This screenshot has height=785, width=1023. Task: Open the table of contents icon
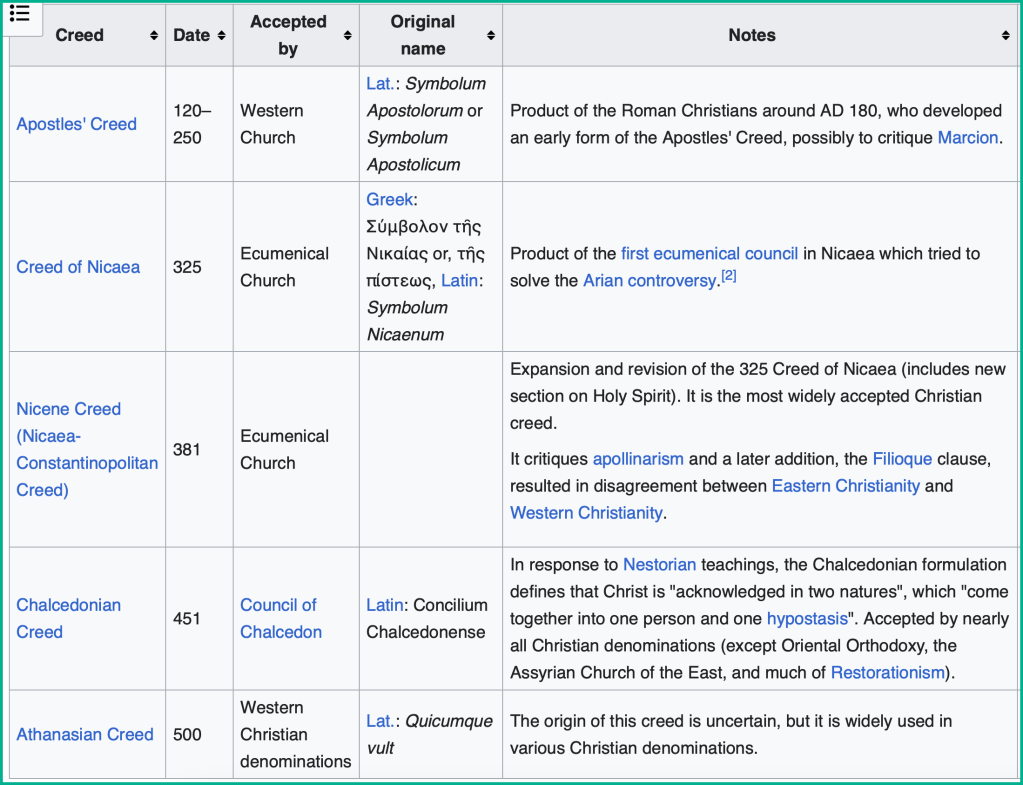[20, 14]
